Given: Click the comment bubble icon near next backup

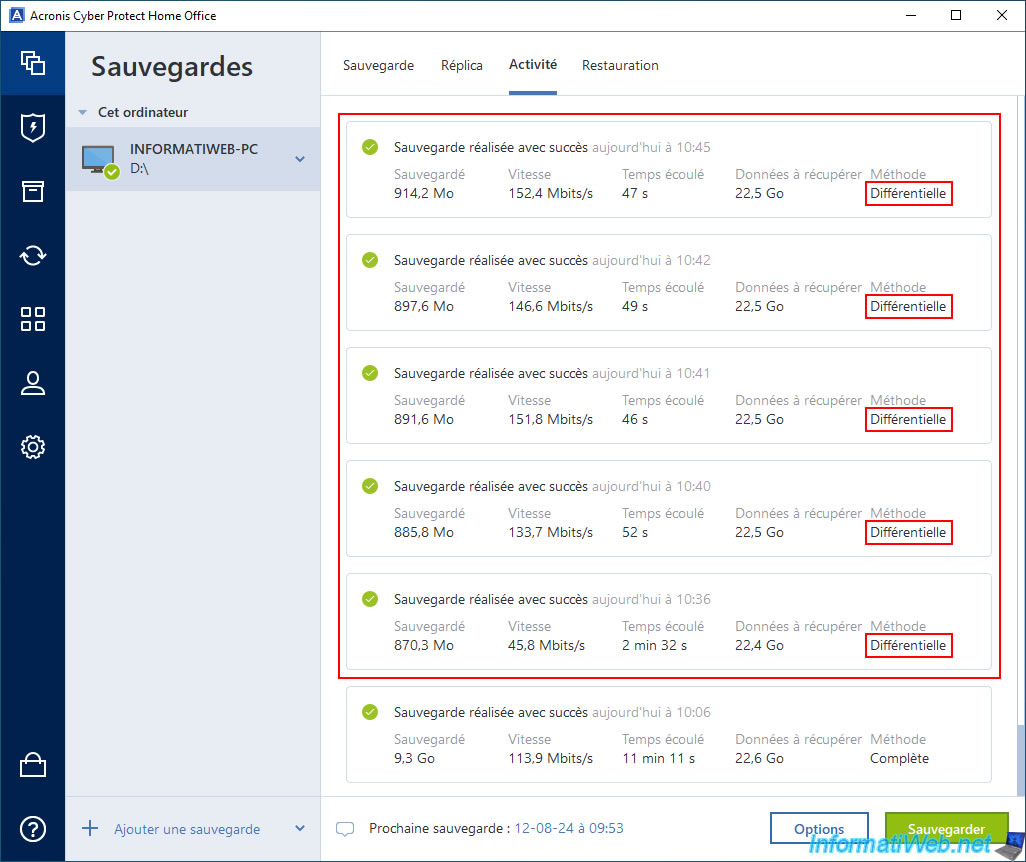Looking at the screenshot, I should coord(345,829).
